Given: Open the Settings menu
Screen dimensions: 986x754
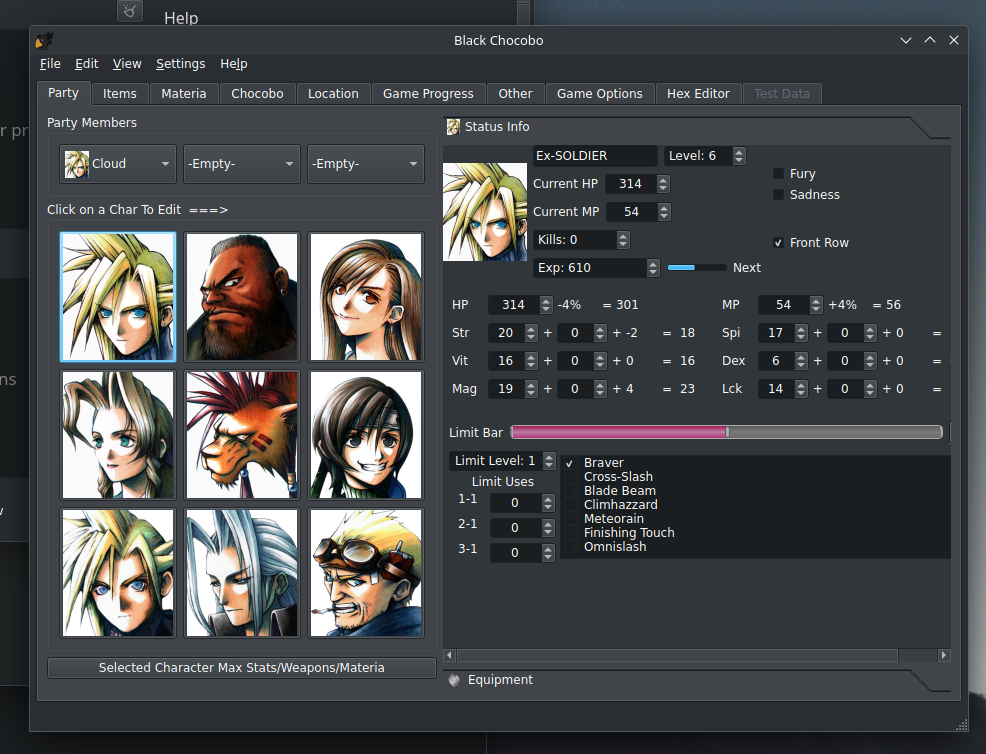Looking at the screenshot, I should tap(180, 64).
